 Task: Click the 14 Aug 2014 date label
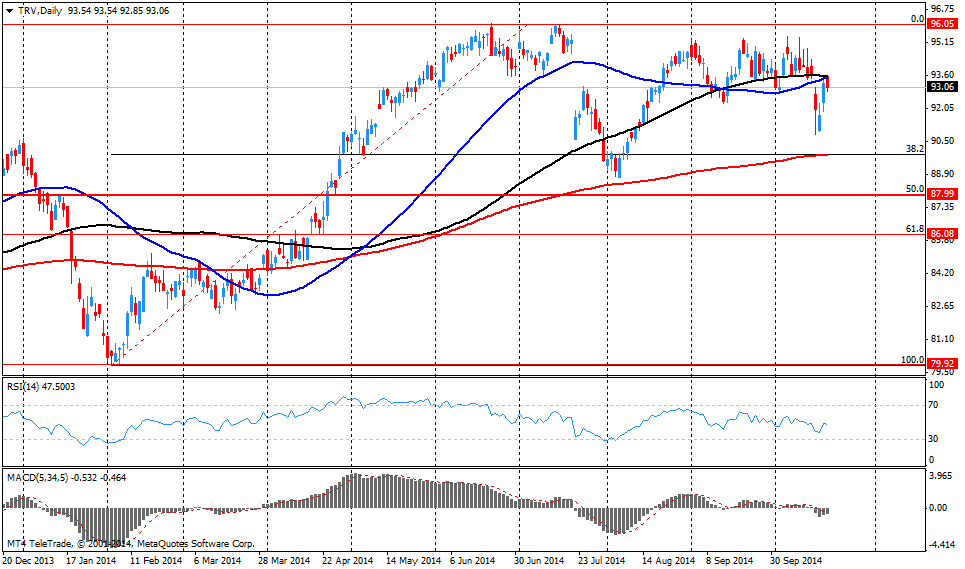point(668,560)
